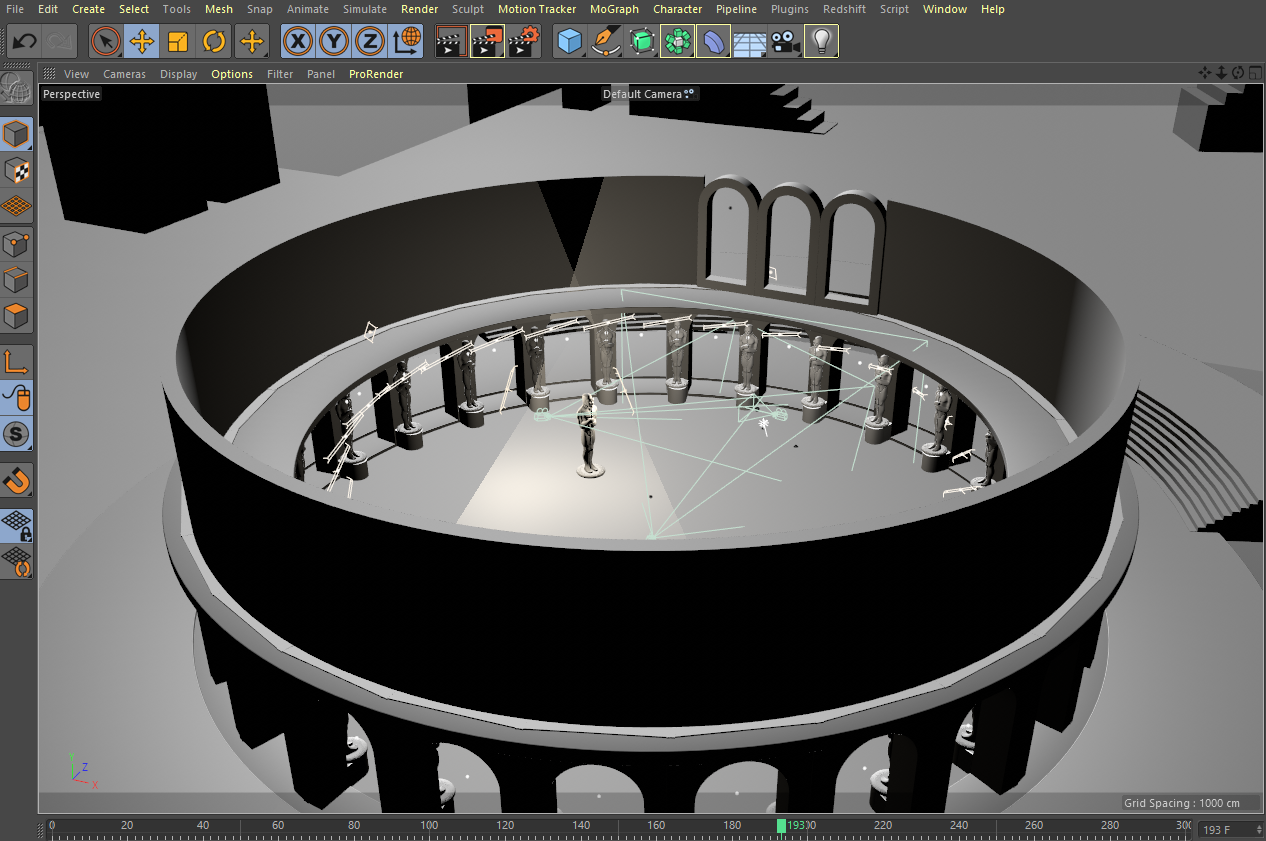
Task: Toggle Y-axis lock
Action: [x=334, y=41]
